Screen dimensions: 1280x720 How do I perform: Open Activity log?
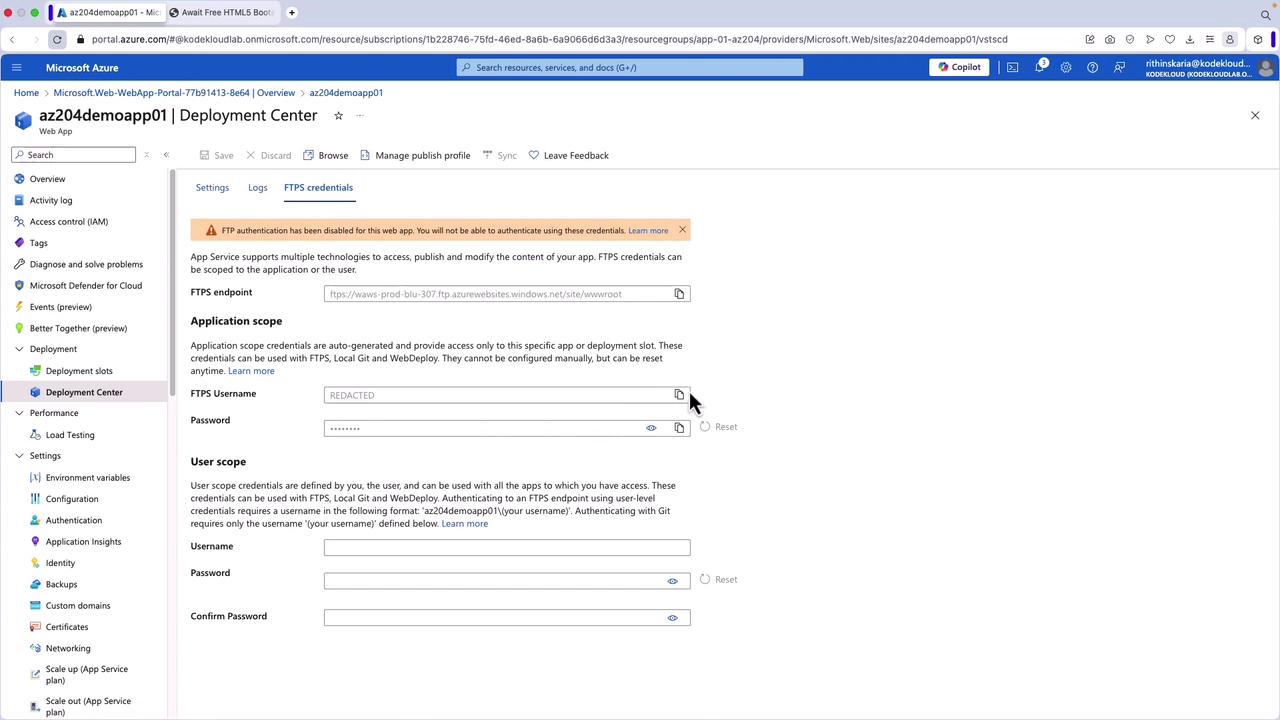[x=51, y=200]
